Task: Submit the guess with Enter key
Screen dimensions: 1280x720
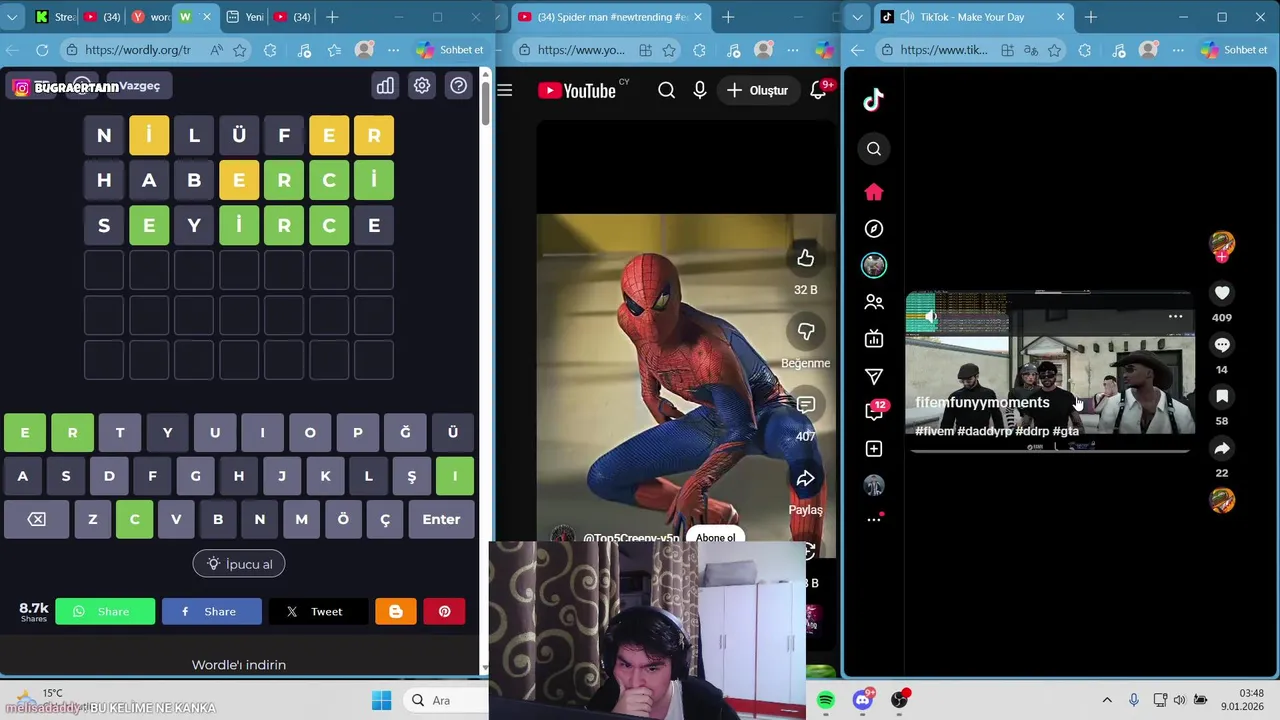Action: point(441,520)
